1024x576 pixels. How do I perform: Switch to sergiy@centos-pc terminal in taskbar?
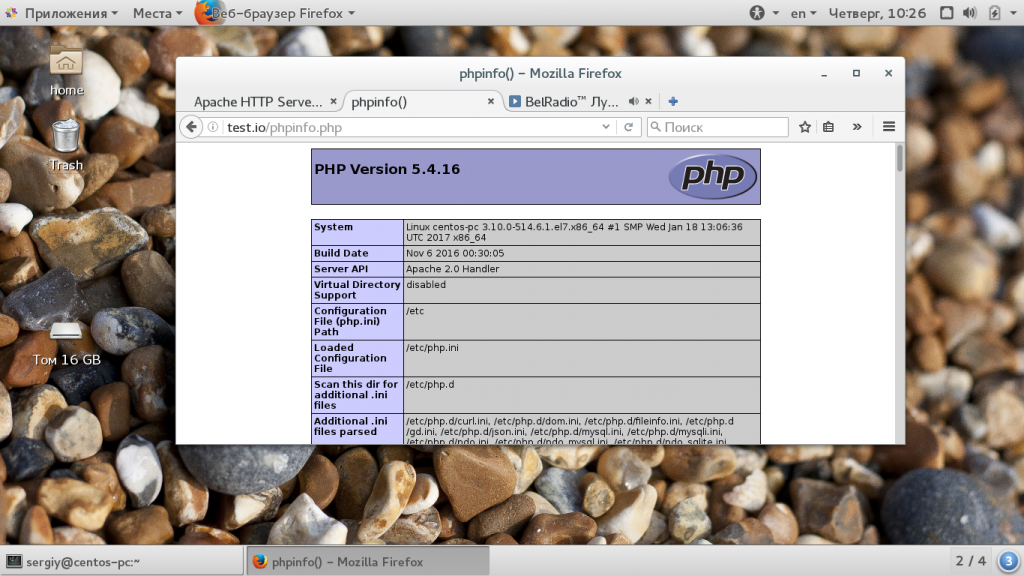122,562
